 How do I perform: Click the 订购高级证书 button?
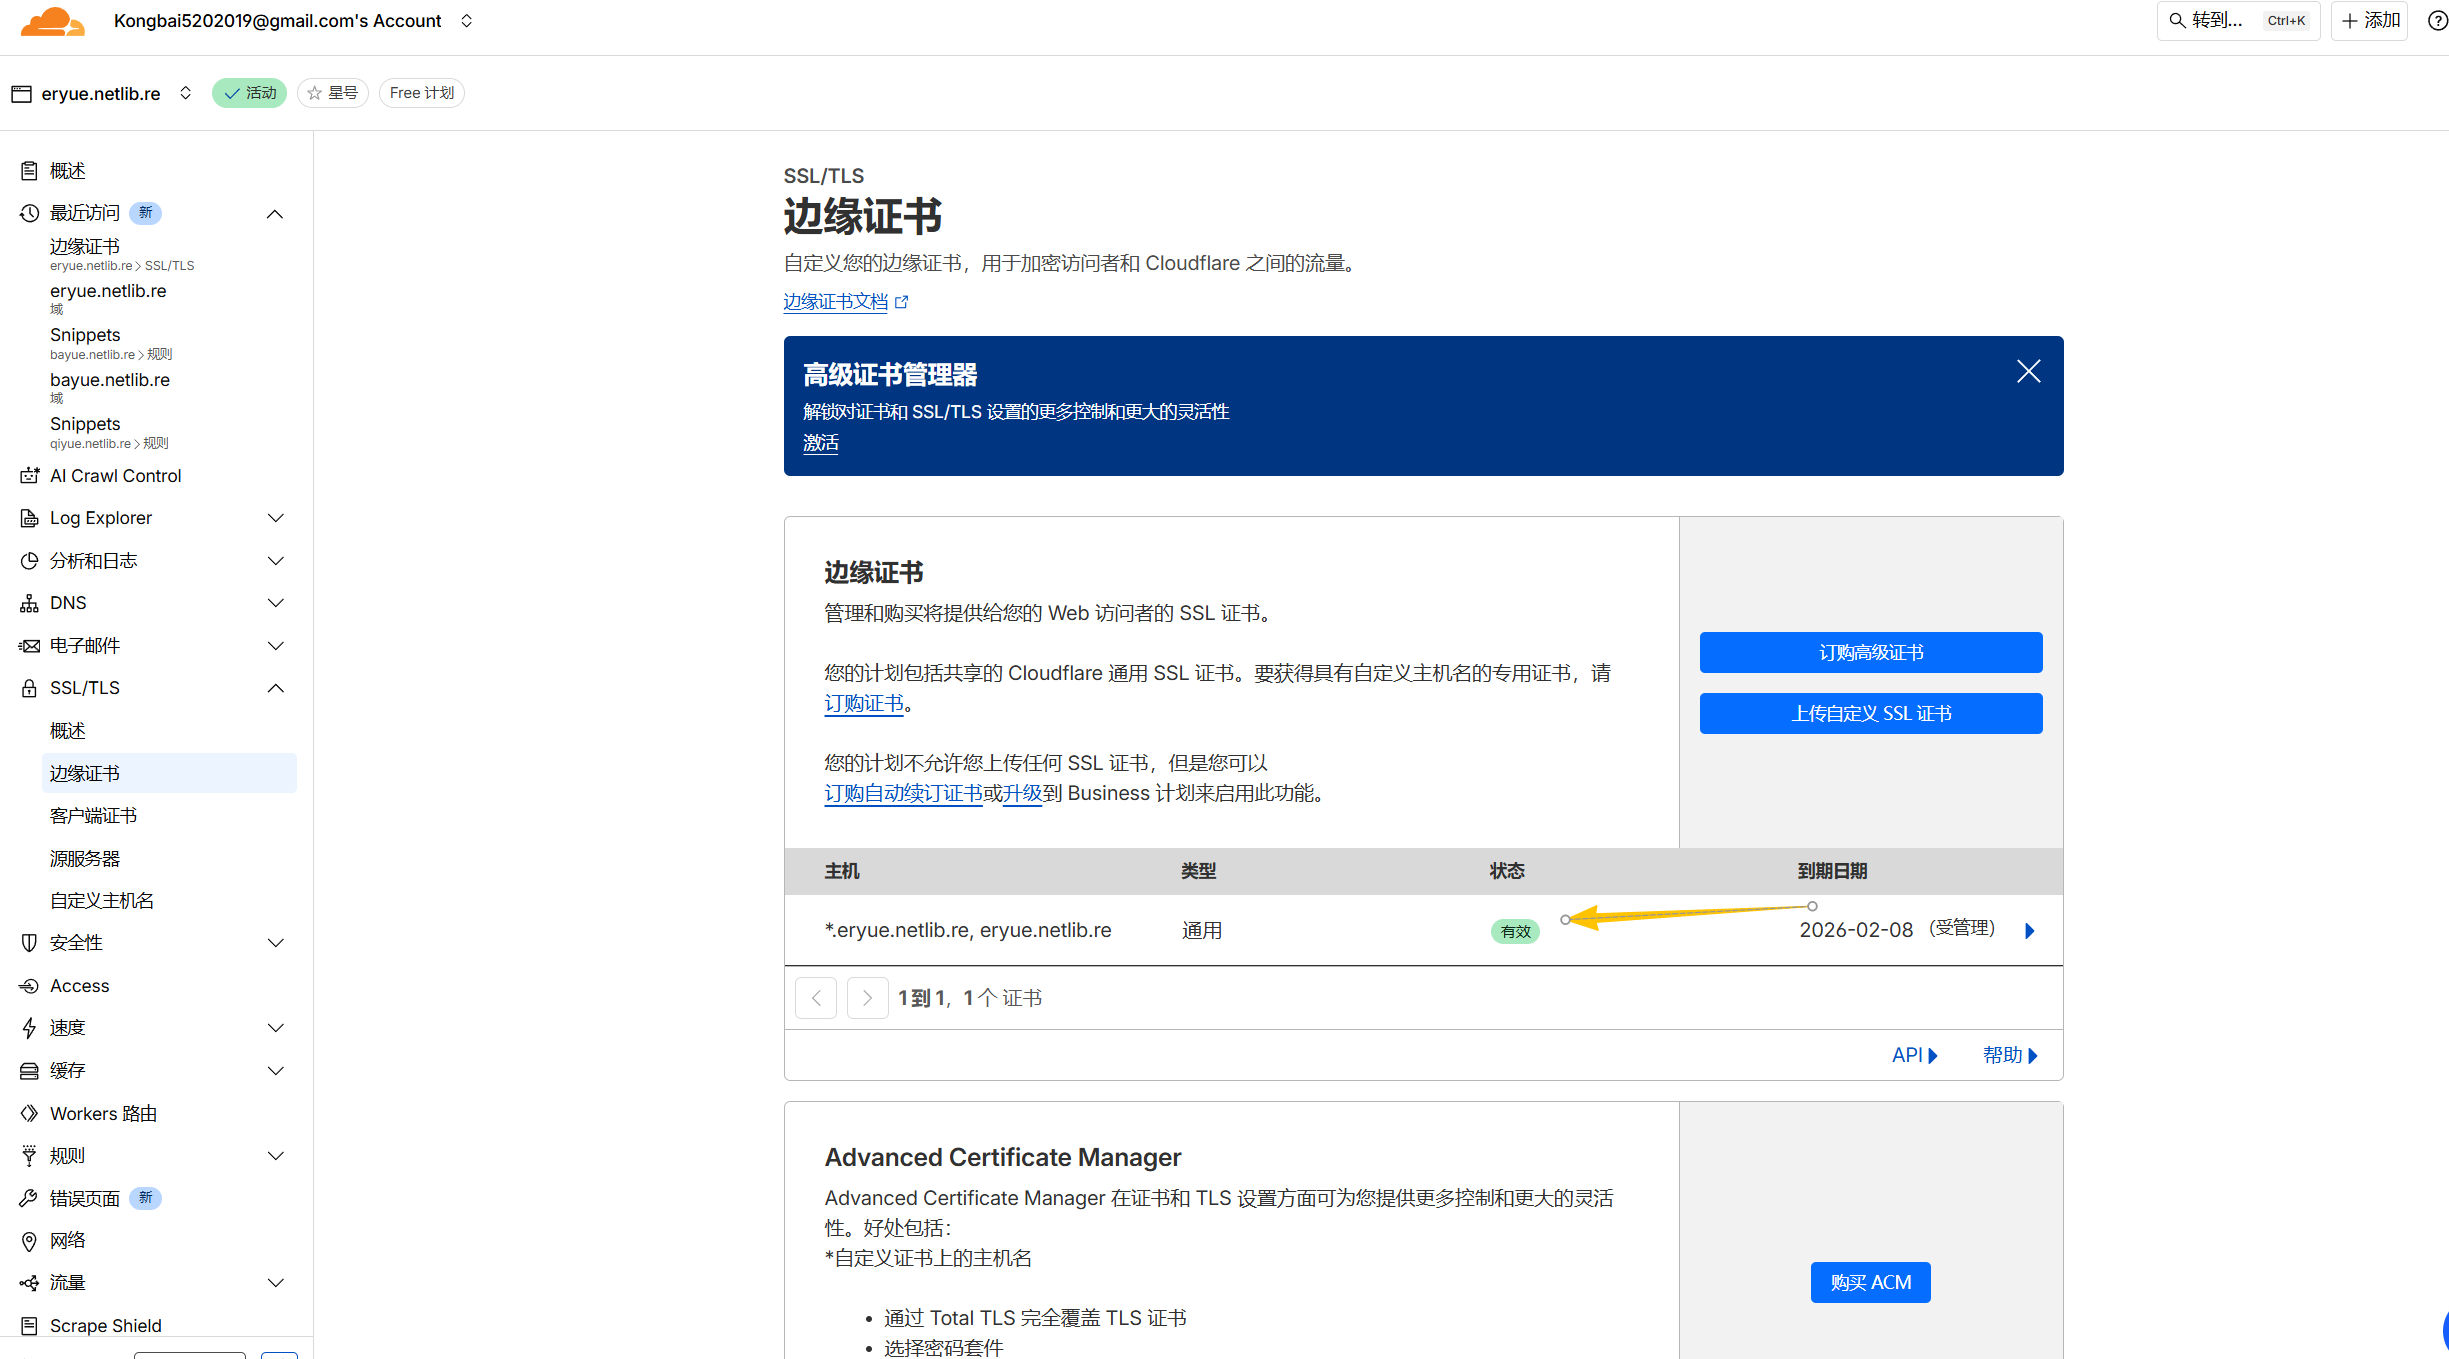1870,653
